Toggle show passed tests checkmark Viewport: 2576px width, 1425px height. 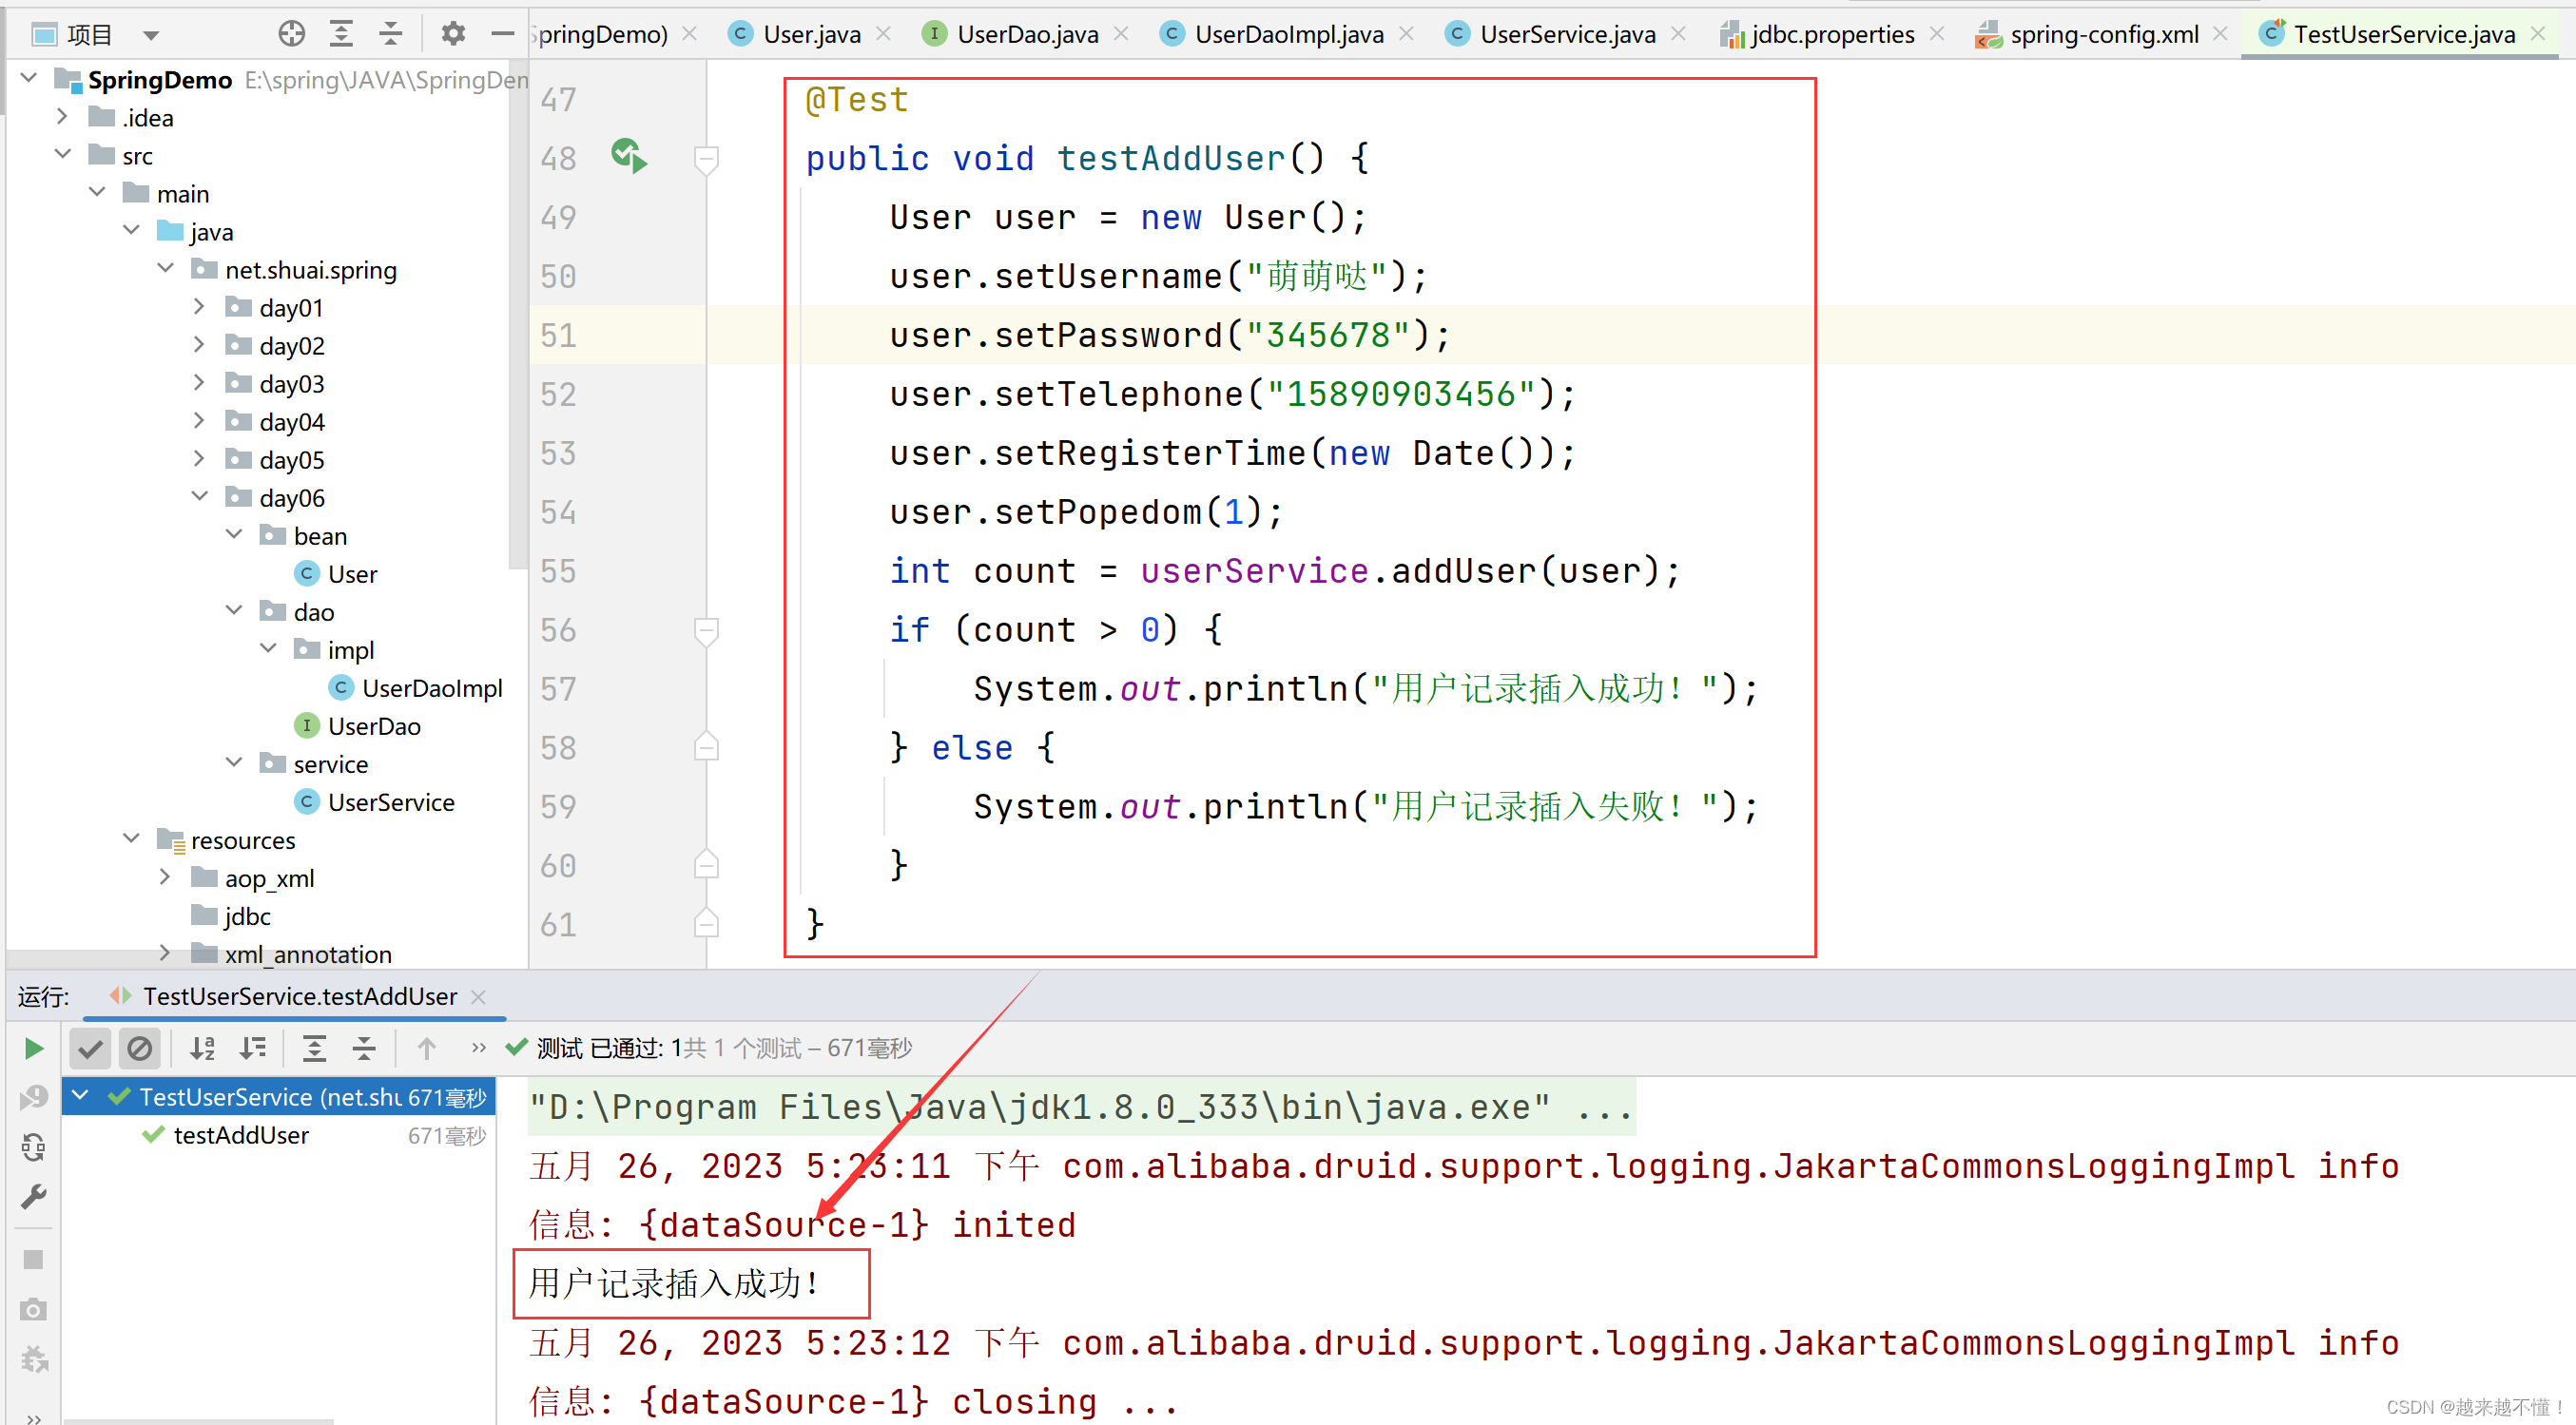tap(90, 1048)
